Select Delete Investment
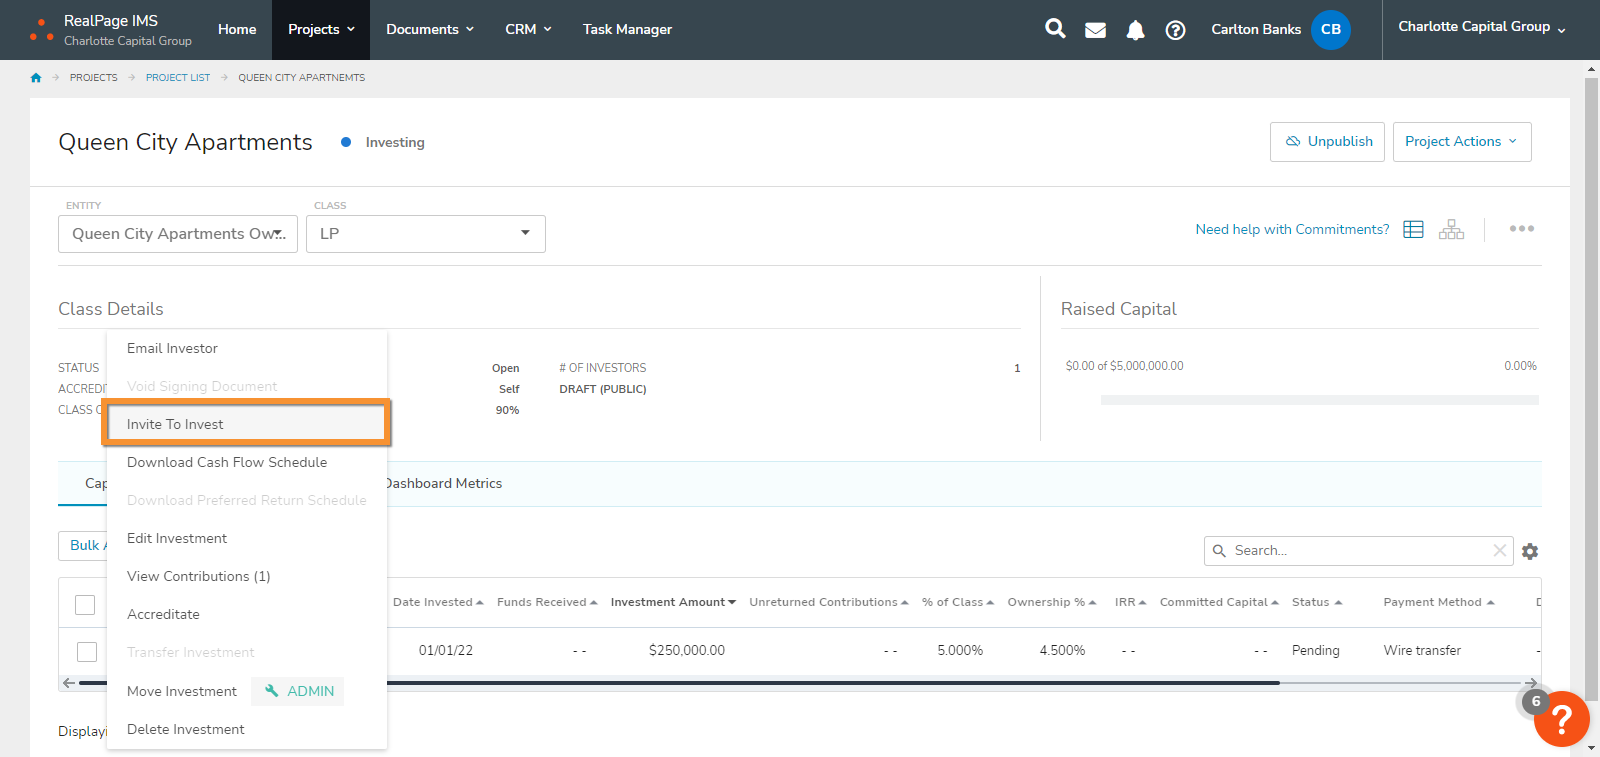This screenshot has width=1600, height=757. coord(246,729)
